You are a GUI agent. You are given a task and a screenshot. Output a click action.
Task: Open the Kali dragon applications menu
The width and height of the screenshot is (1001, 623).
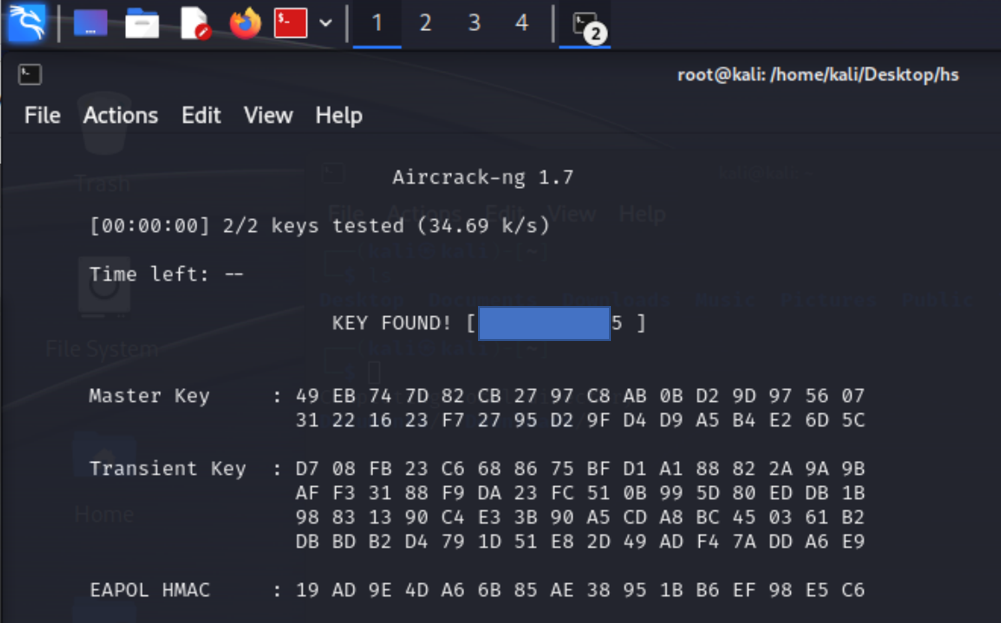click(x=27, y=23)
